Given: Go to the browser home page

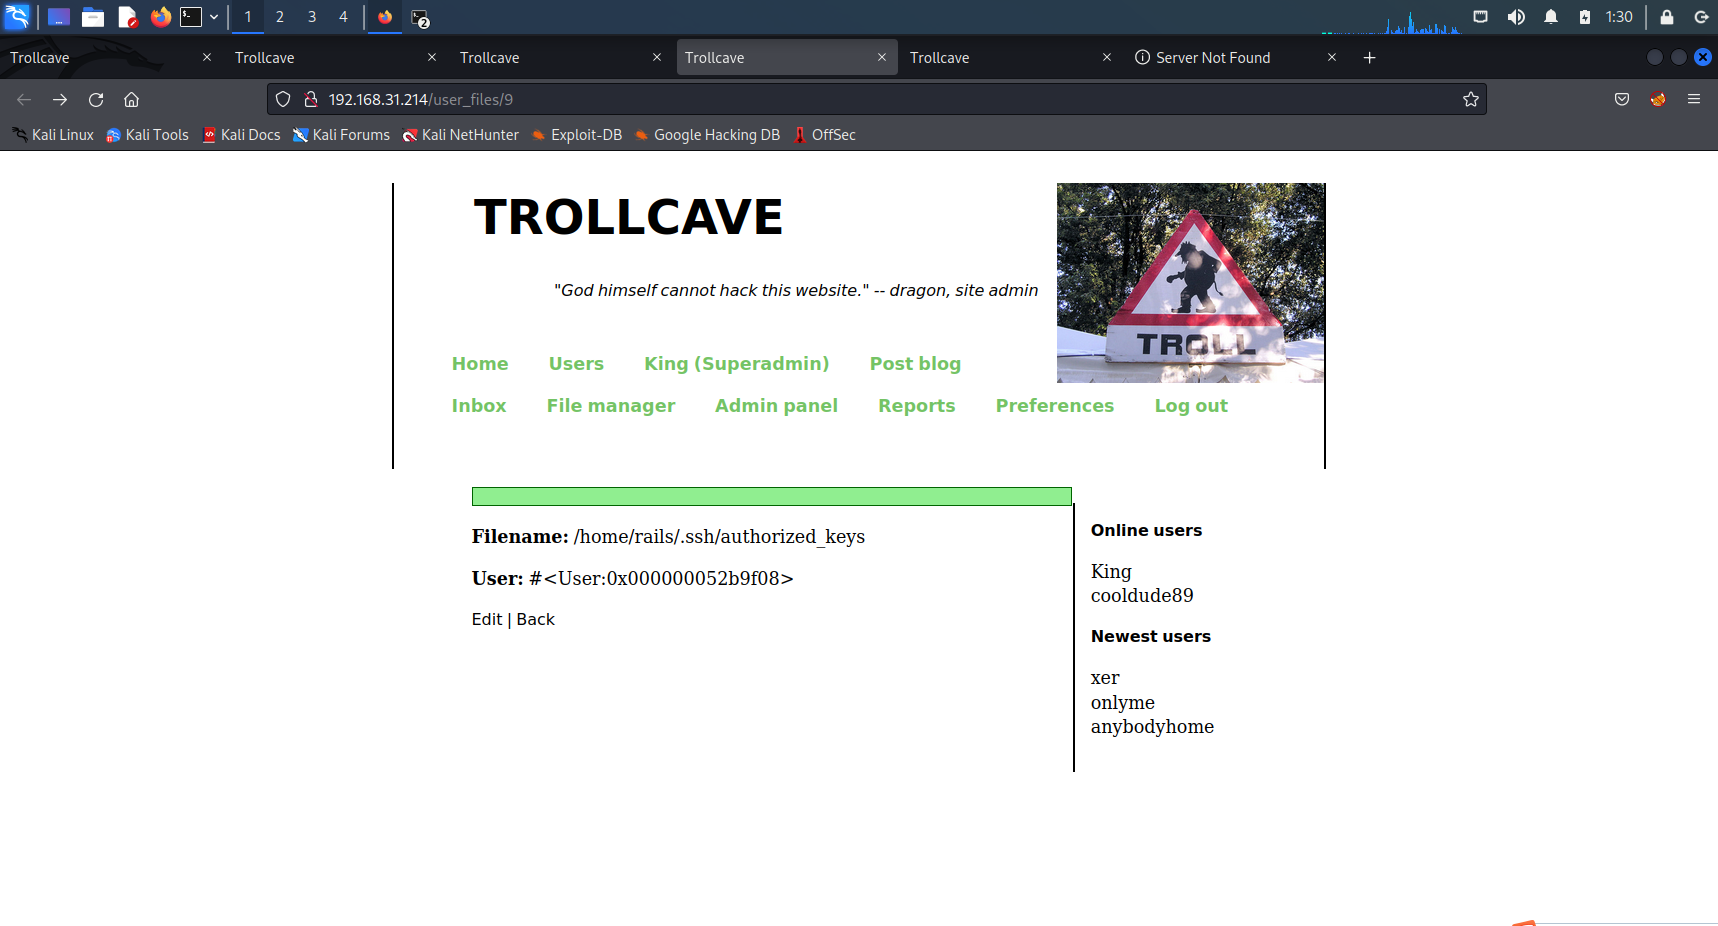Looking at the screenshot, I should (x=131, y=99).
